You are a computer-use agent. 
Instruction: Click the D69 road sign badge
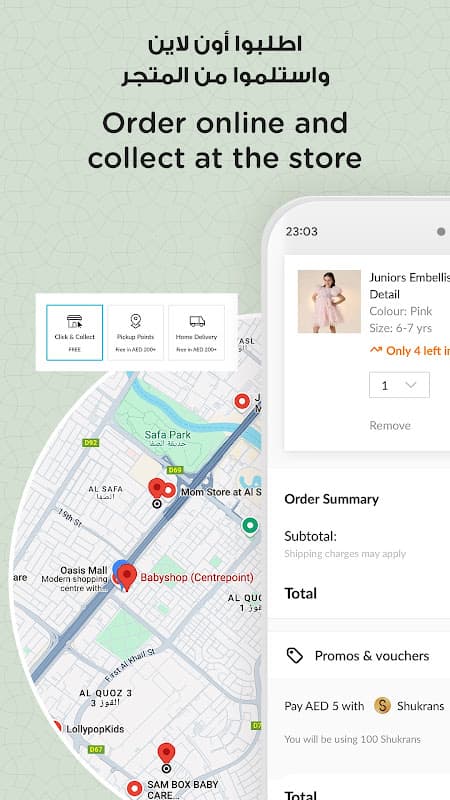coord(174,470)
